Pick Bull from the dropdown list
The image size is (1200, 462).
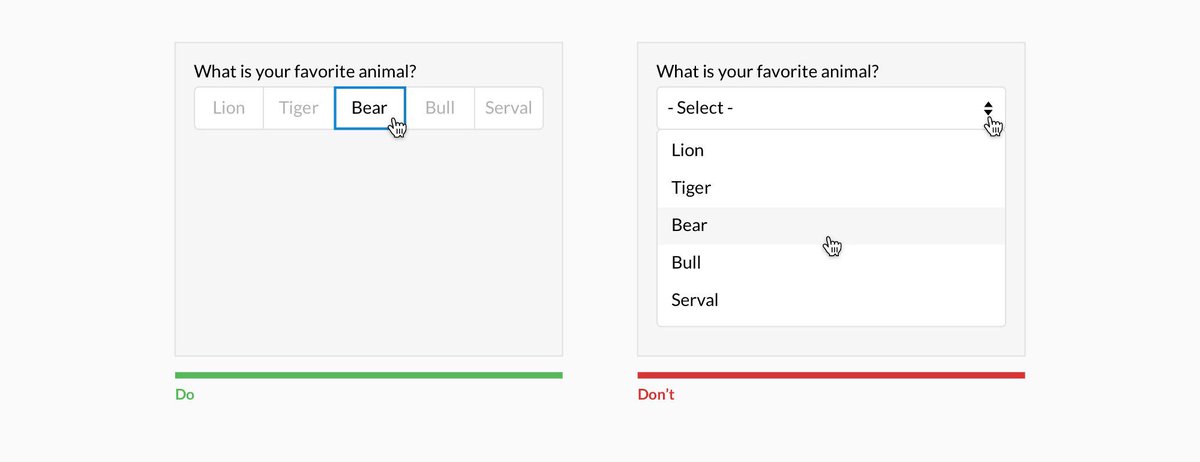[686, 263]
